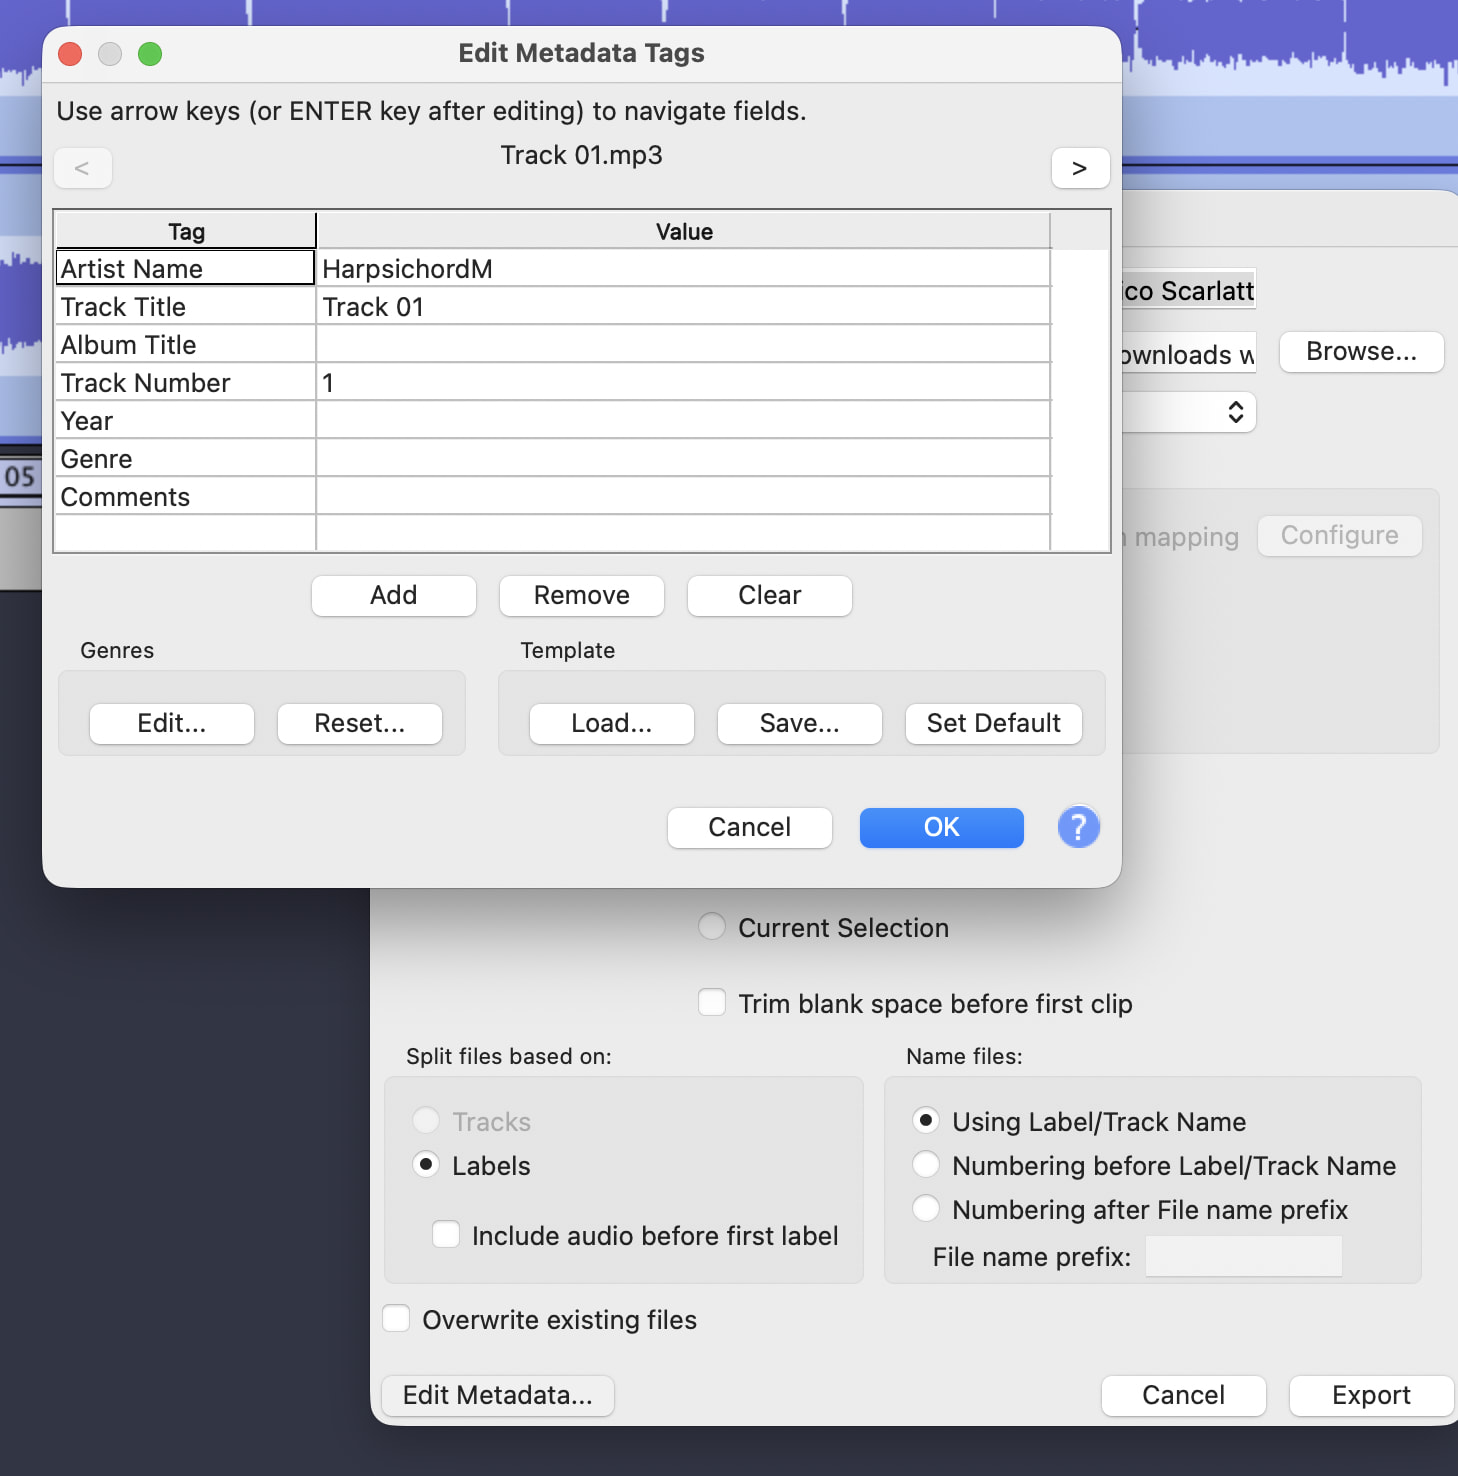Select the Track Title tag cell
Screen dimensions: 1458x1476
[x=186, y=306]
